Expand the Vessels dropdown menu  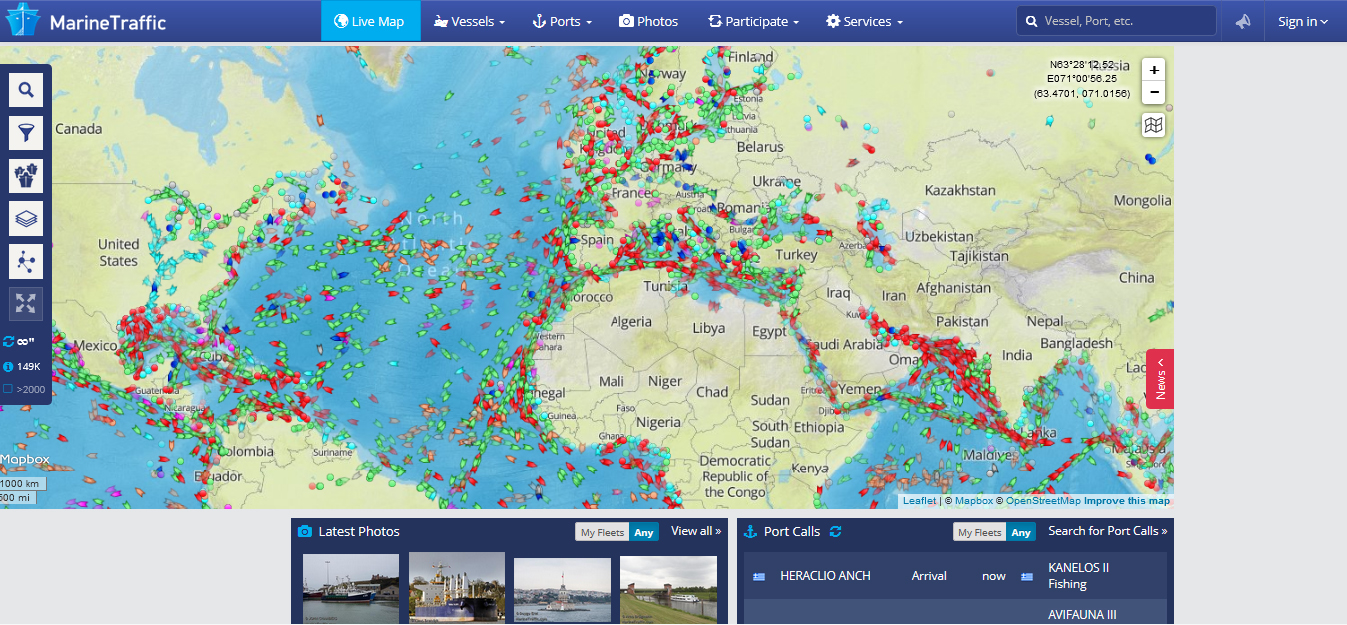click(469, 21)
